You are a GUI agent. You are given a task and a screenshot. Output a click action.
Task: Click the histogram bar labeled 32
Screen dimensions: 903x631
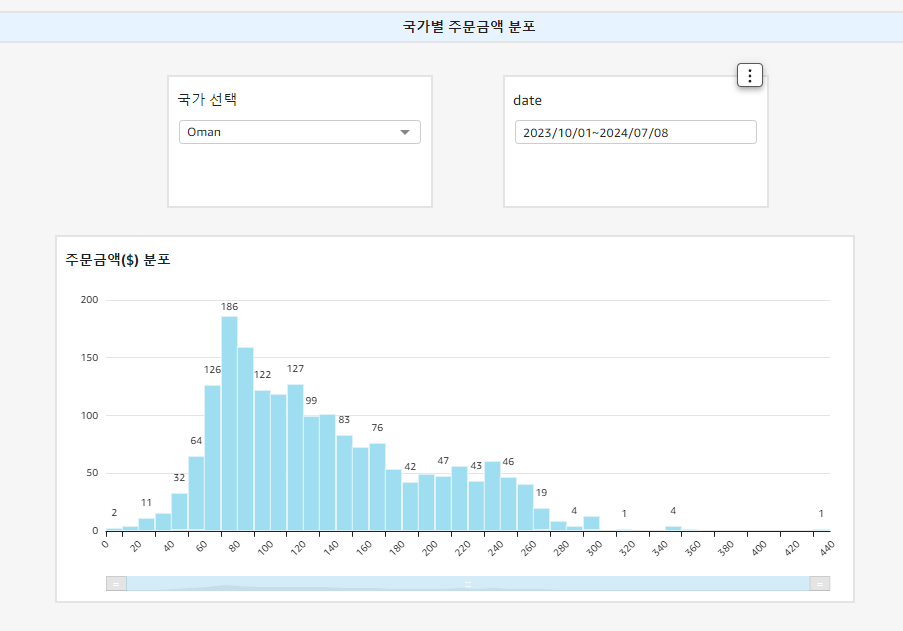pyautogui.click(x=179, y=512)
